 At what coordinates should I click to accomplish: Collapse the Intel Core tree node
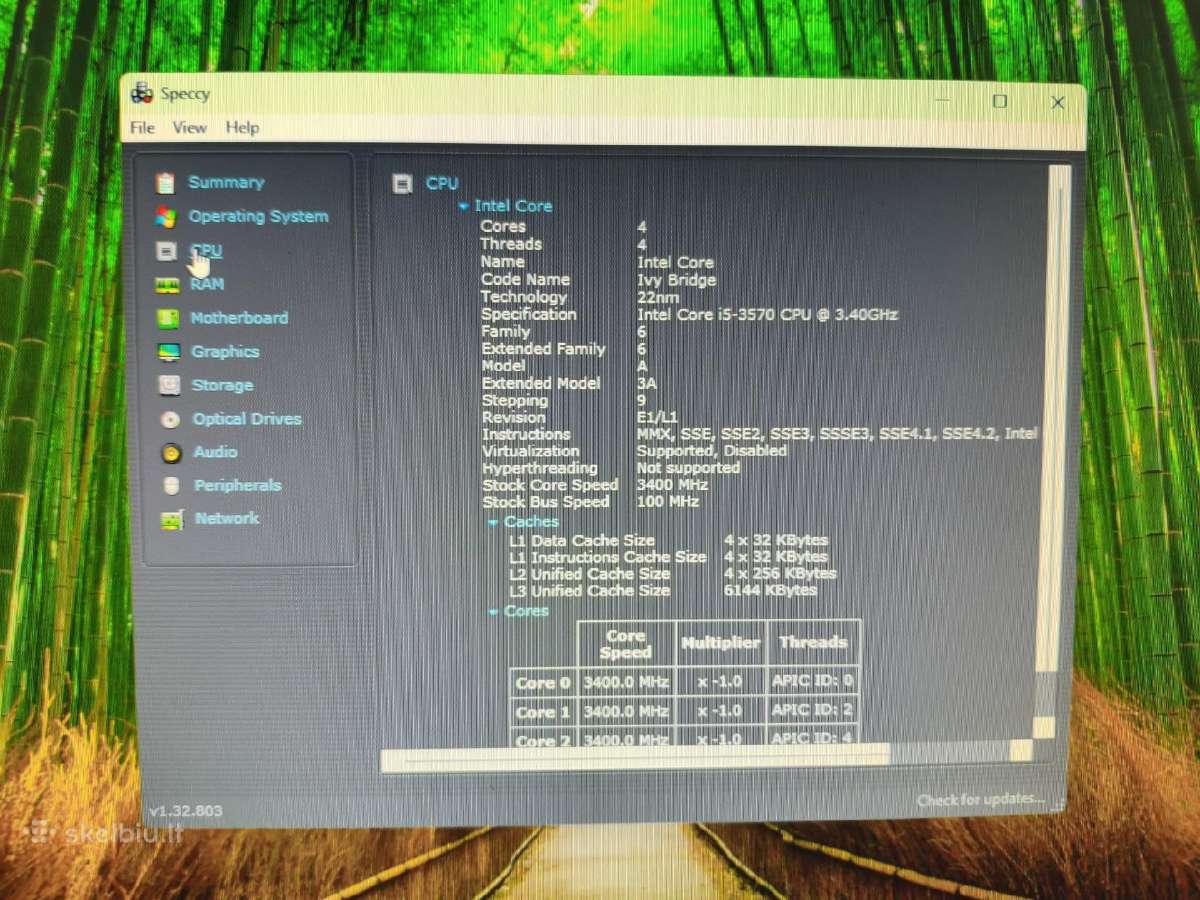pos(463,207)
